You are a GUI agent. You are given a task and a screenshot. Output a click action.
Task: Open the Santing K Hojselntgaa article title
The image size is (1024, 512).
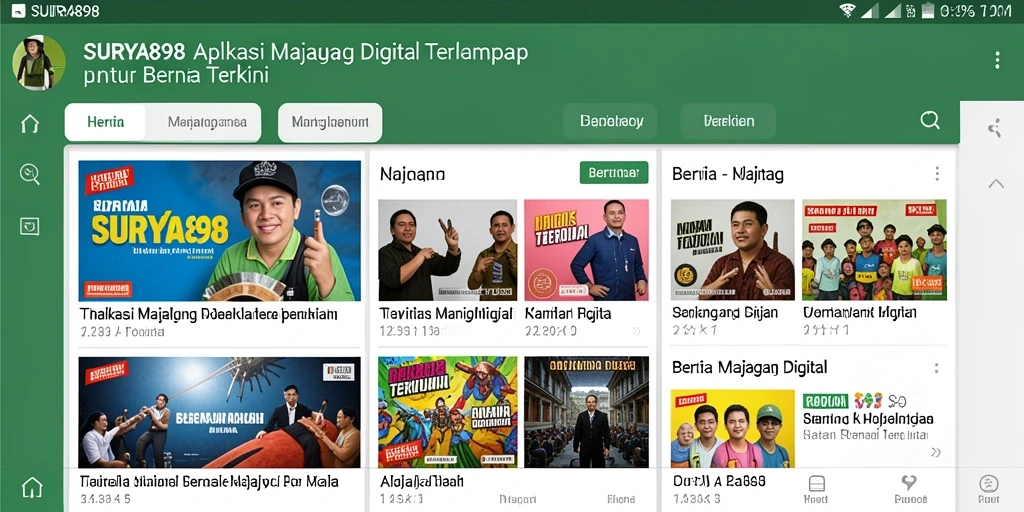[867, 419]
